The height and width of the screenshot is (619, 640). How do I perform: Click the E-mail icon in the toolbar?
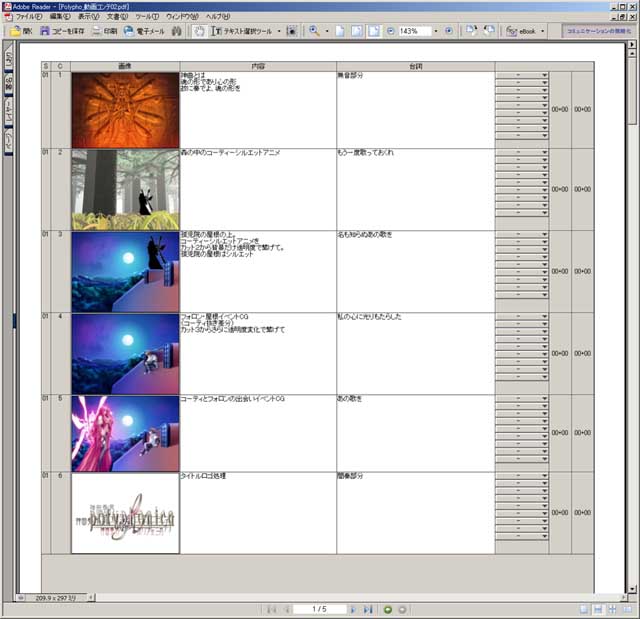coord(129,31)
